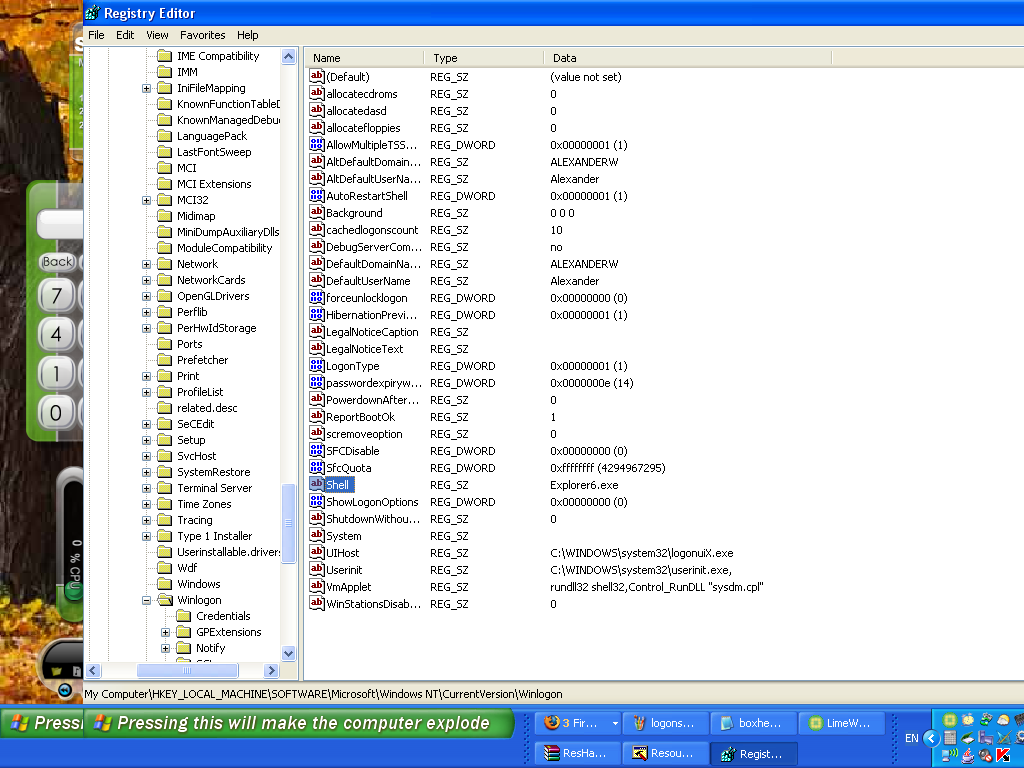Screen dimensions: 1024x768
Task: Open the Edit menu
Action: pyautogui.click(x=125, y=35)
